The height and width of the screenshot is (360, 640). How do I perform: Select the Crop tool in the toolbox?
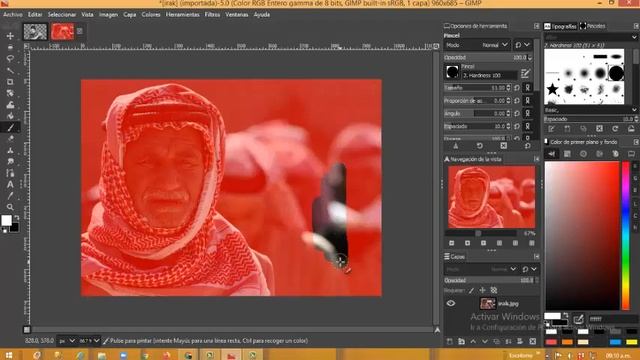click(x=10, y=82)
